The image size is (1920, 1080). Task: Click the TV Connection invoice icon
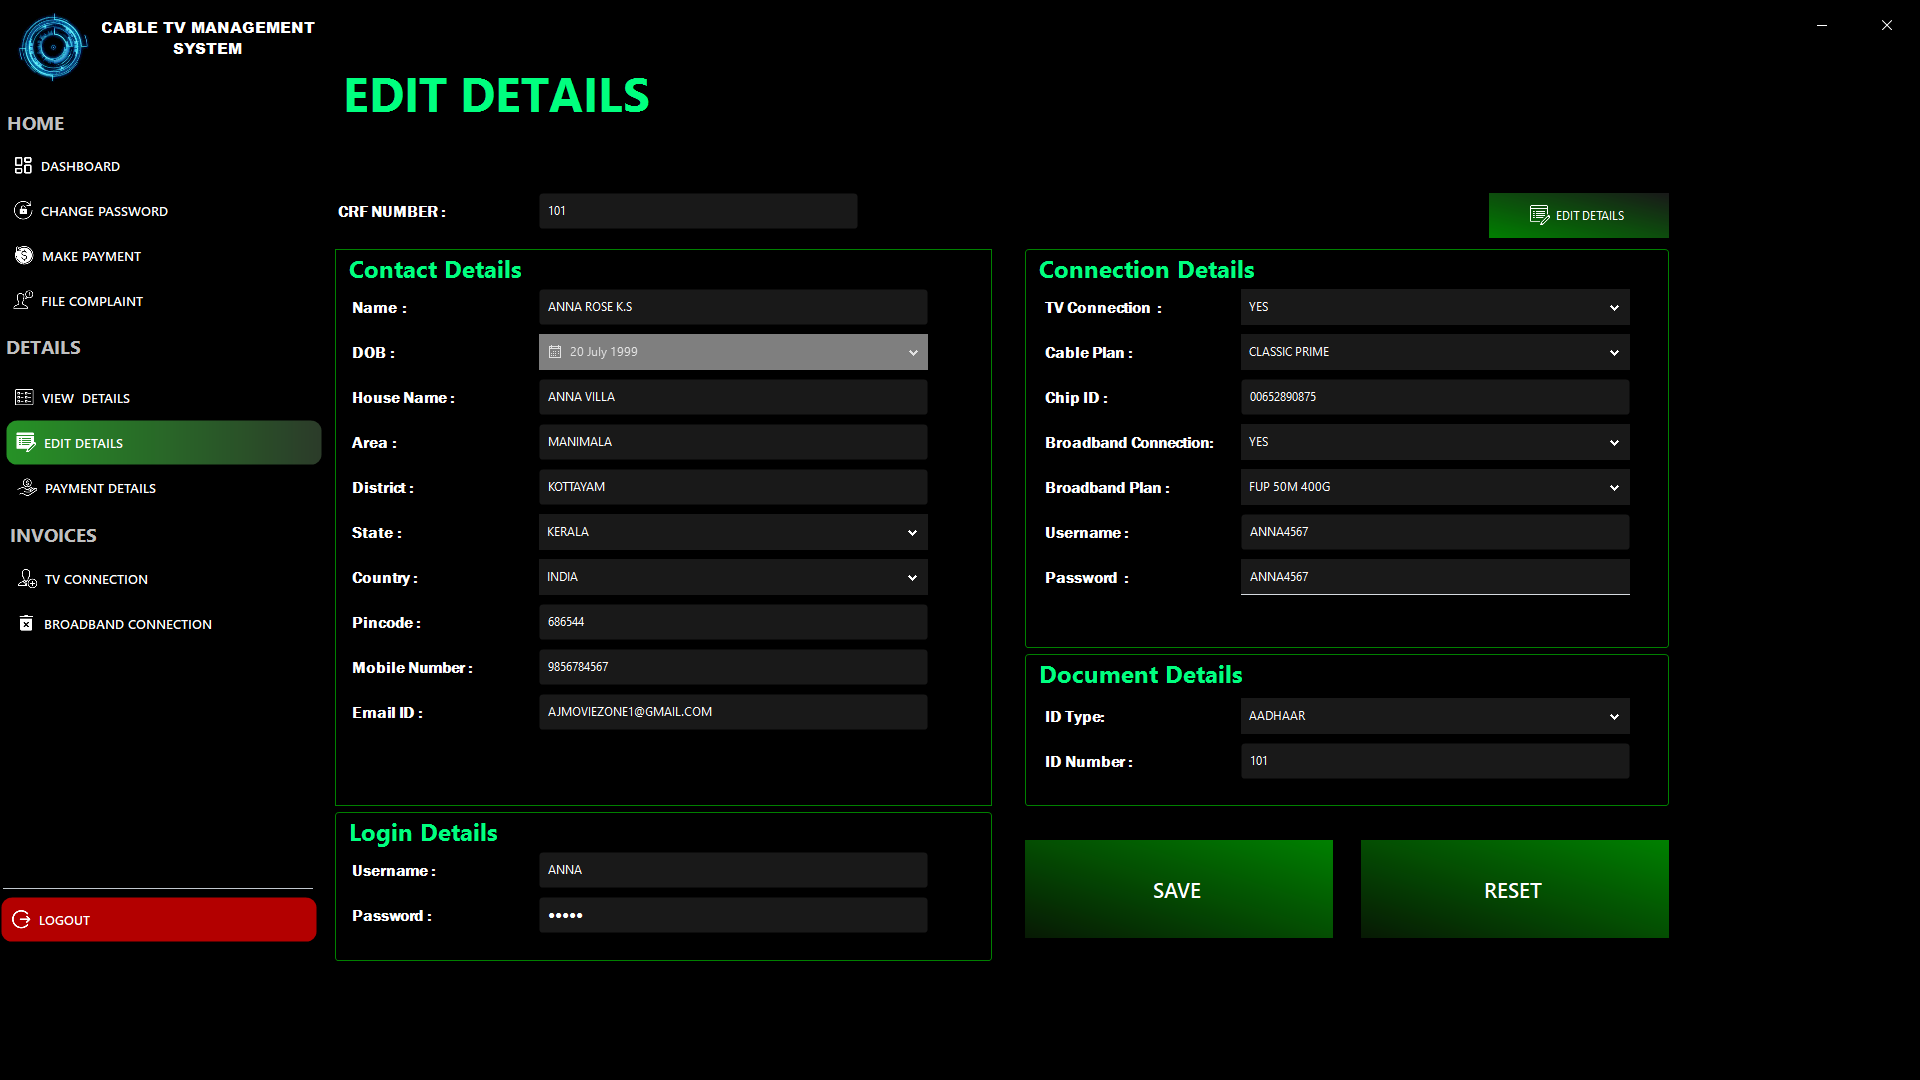[24, 578]
